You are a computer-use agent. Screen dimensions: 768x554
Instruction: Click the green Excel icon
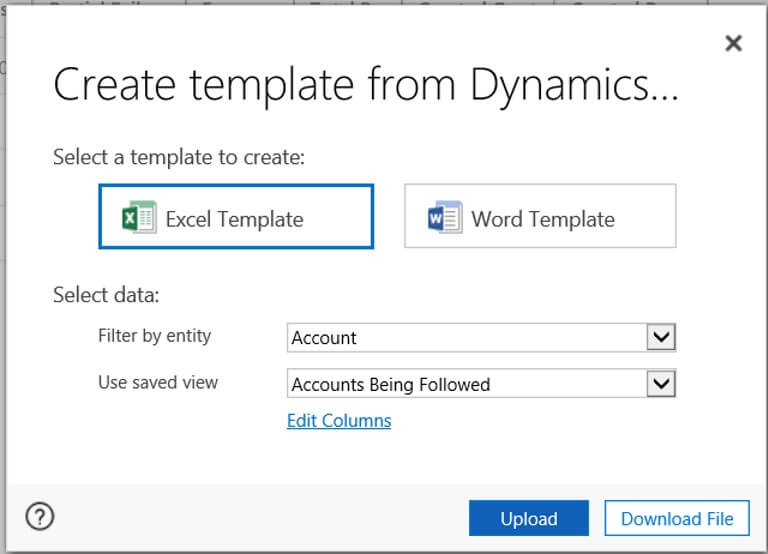pyautogui.click(x=139, y=217)
